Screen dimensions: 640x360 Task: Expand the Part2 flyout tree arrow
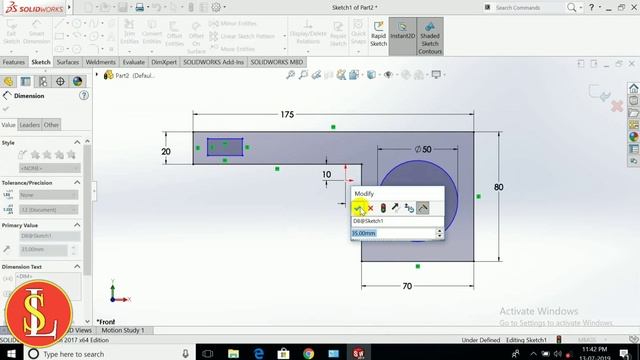pyautogui.click(x=97, y=75)
